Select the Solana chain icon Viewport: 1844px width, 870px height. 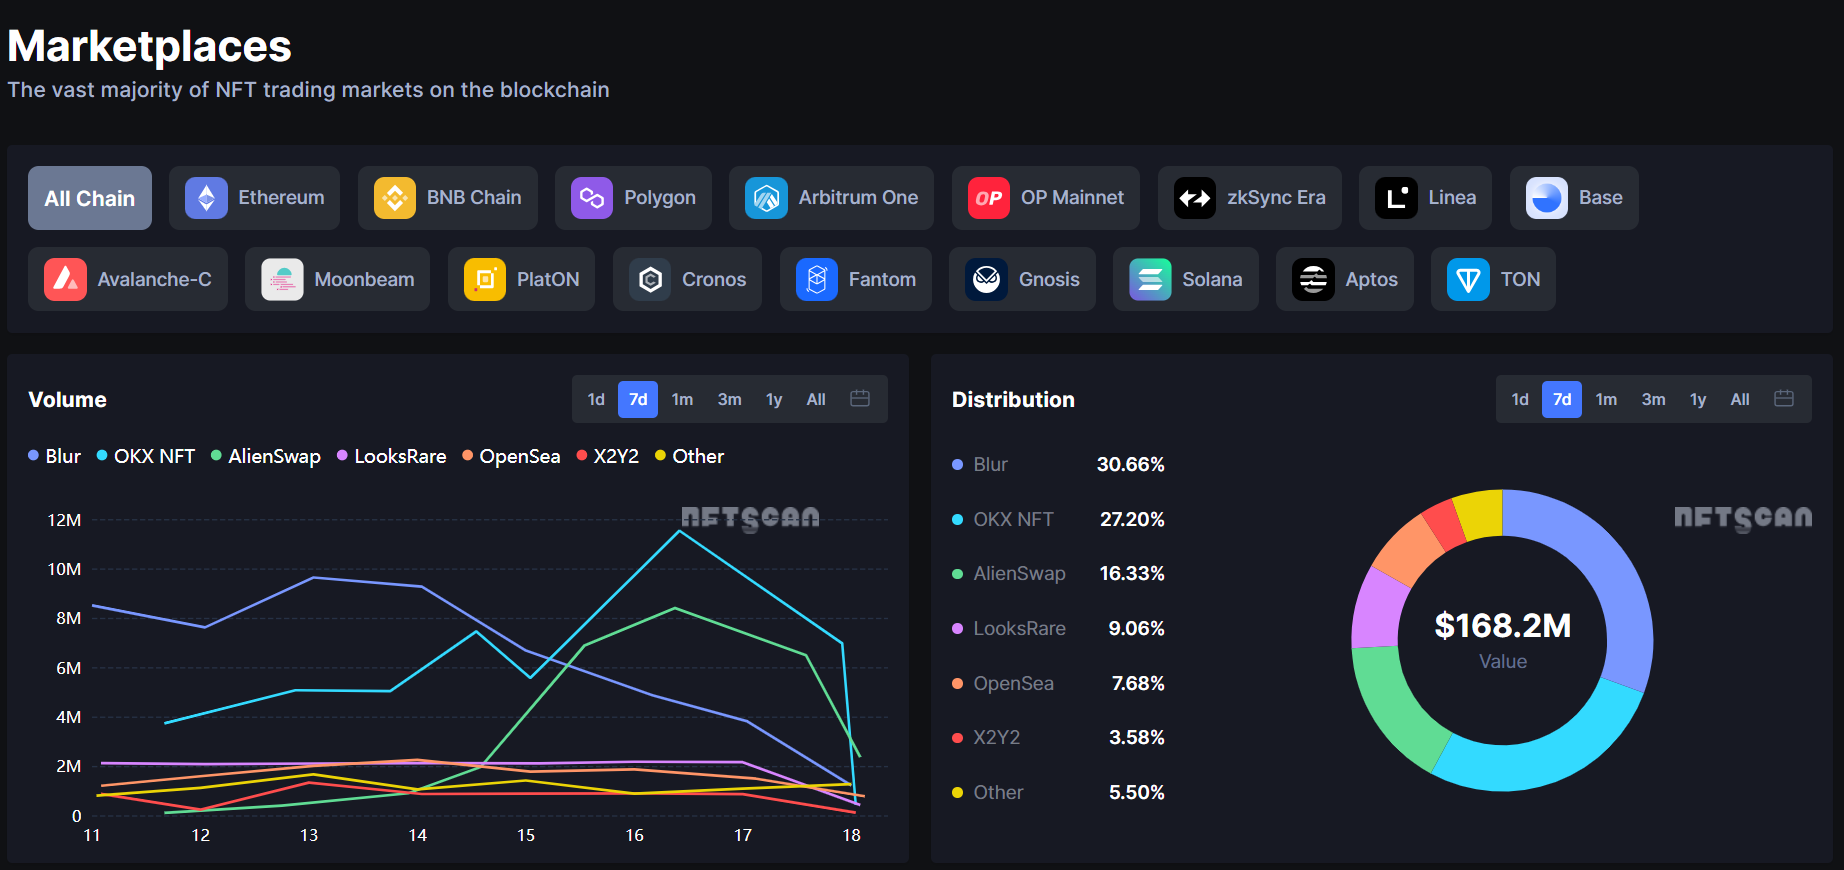click(1150, 279)
